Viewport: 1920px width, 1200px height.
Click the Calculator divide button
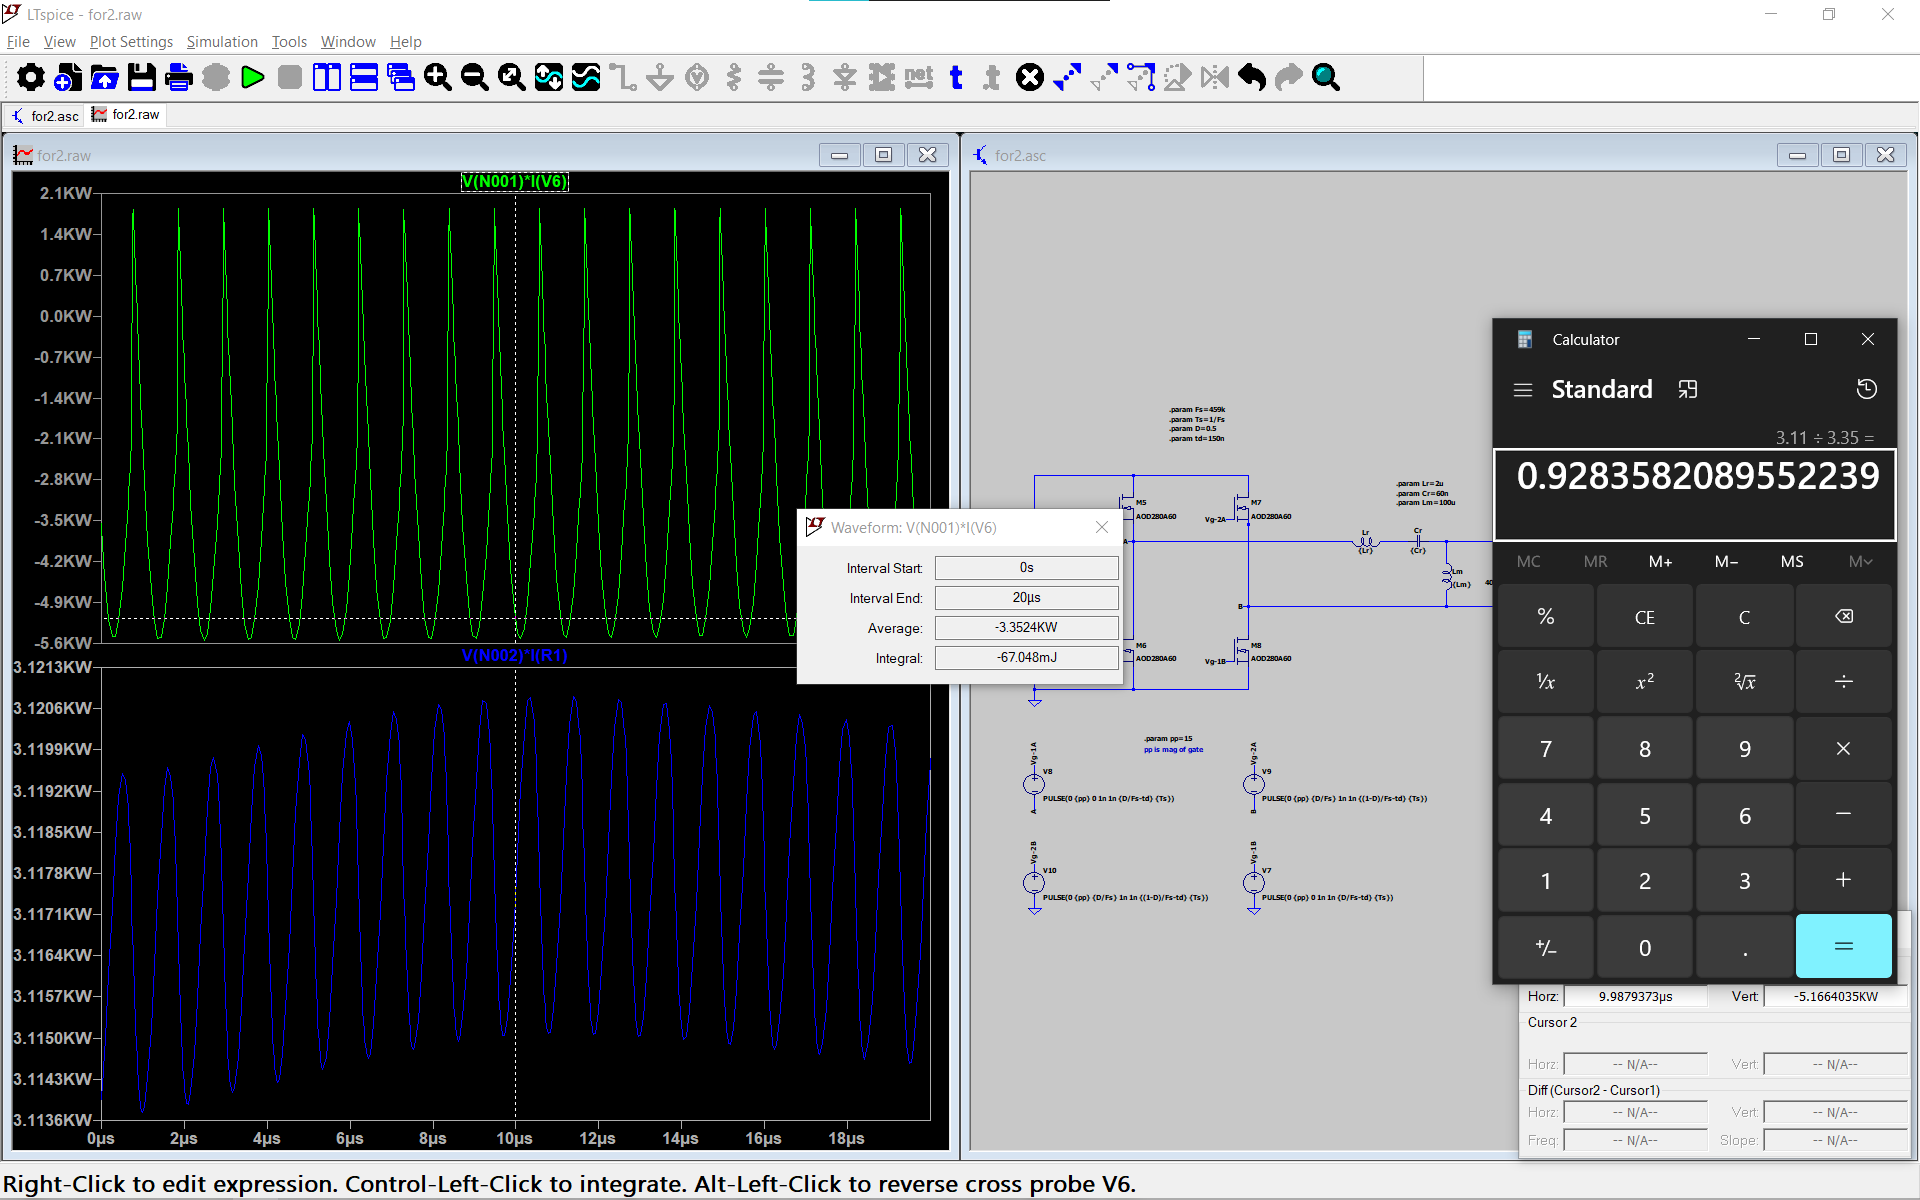coord(1843,682)
